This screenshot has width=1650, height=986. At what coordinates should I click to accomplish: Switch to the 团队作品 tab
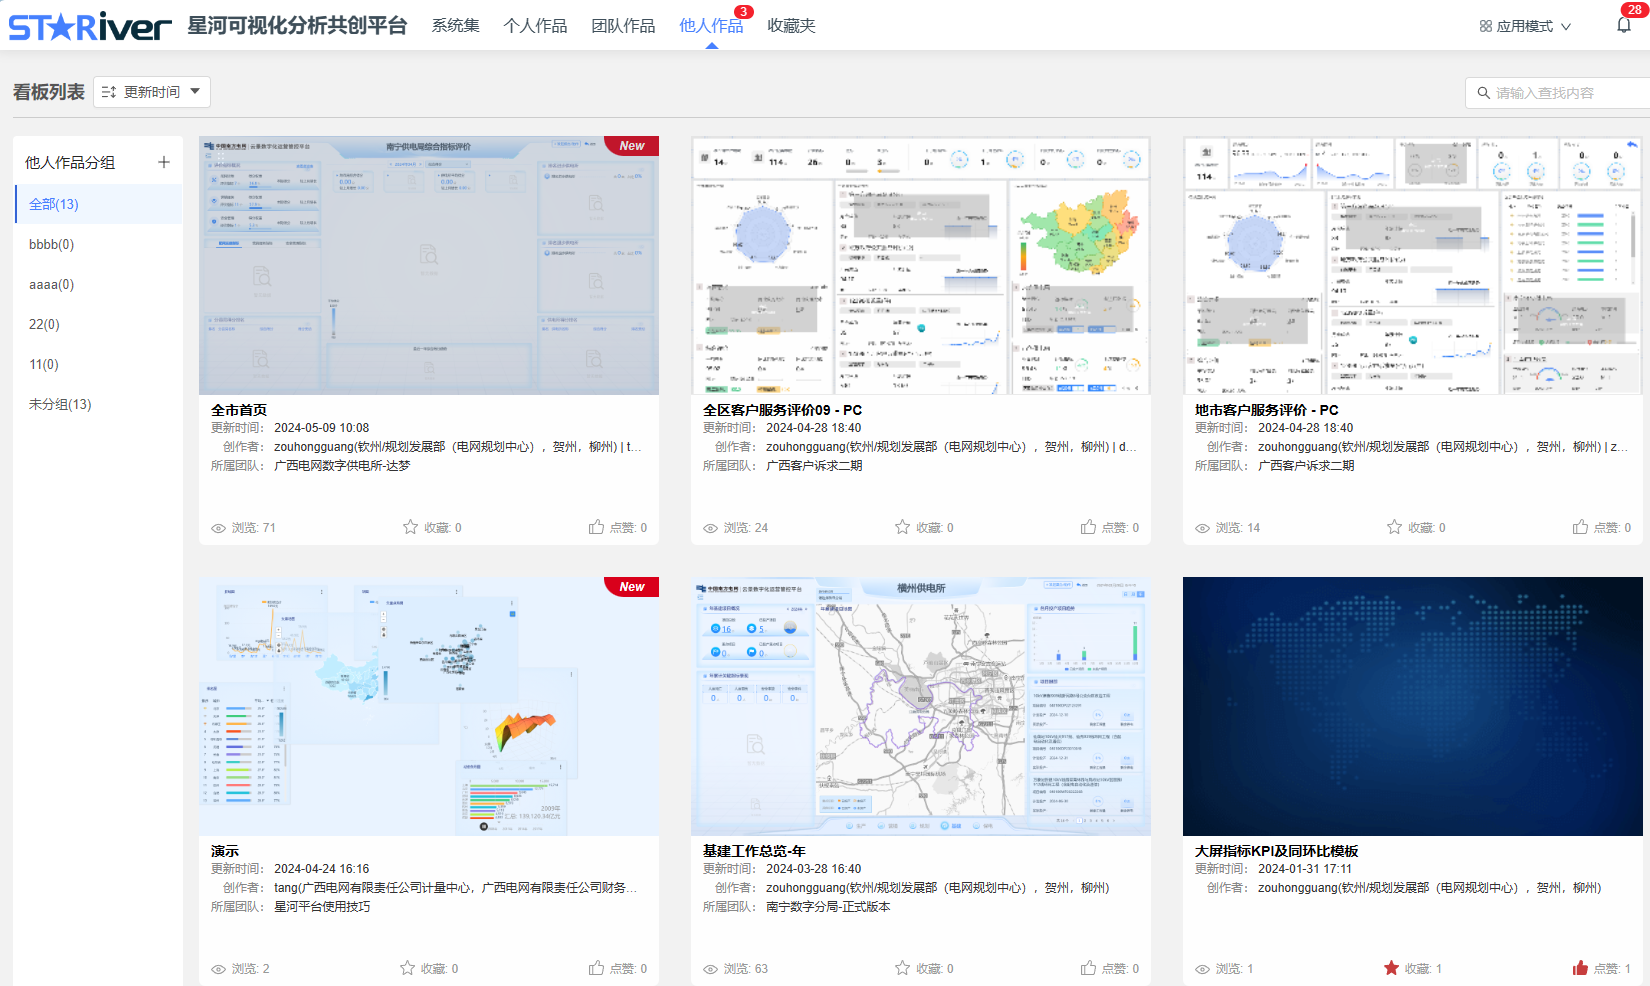coord(623,26)
